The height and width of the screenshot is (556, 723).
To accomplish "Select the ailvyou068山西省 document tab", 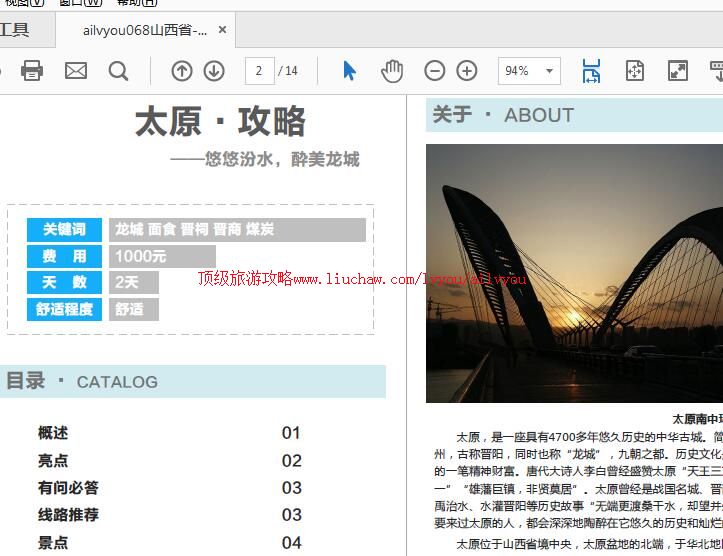I will pyautogui.click(x=145, y=30).
